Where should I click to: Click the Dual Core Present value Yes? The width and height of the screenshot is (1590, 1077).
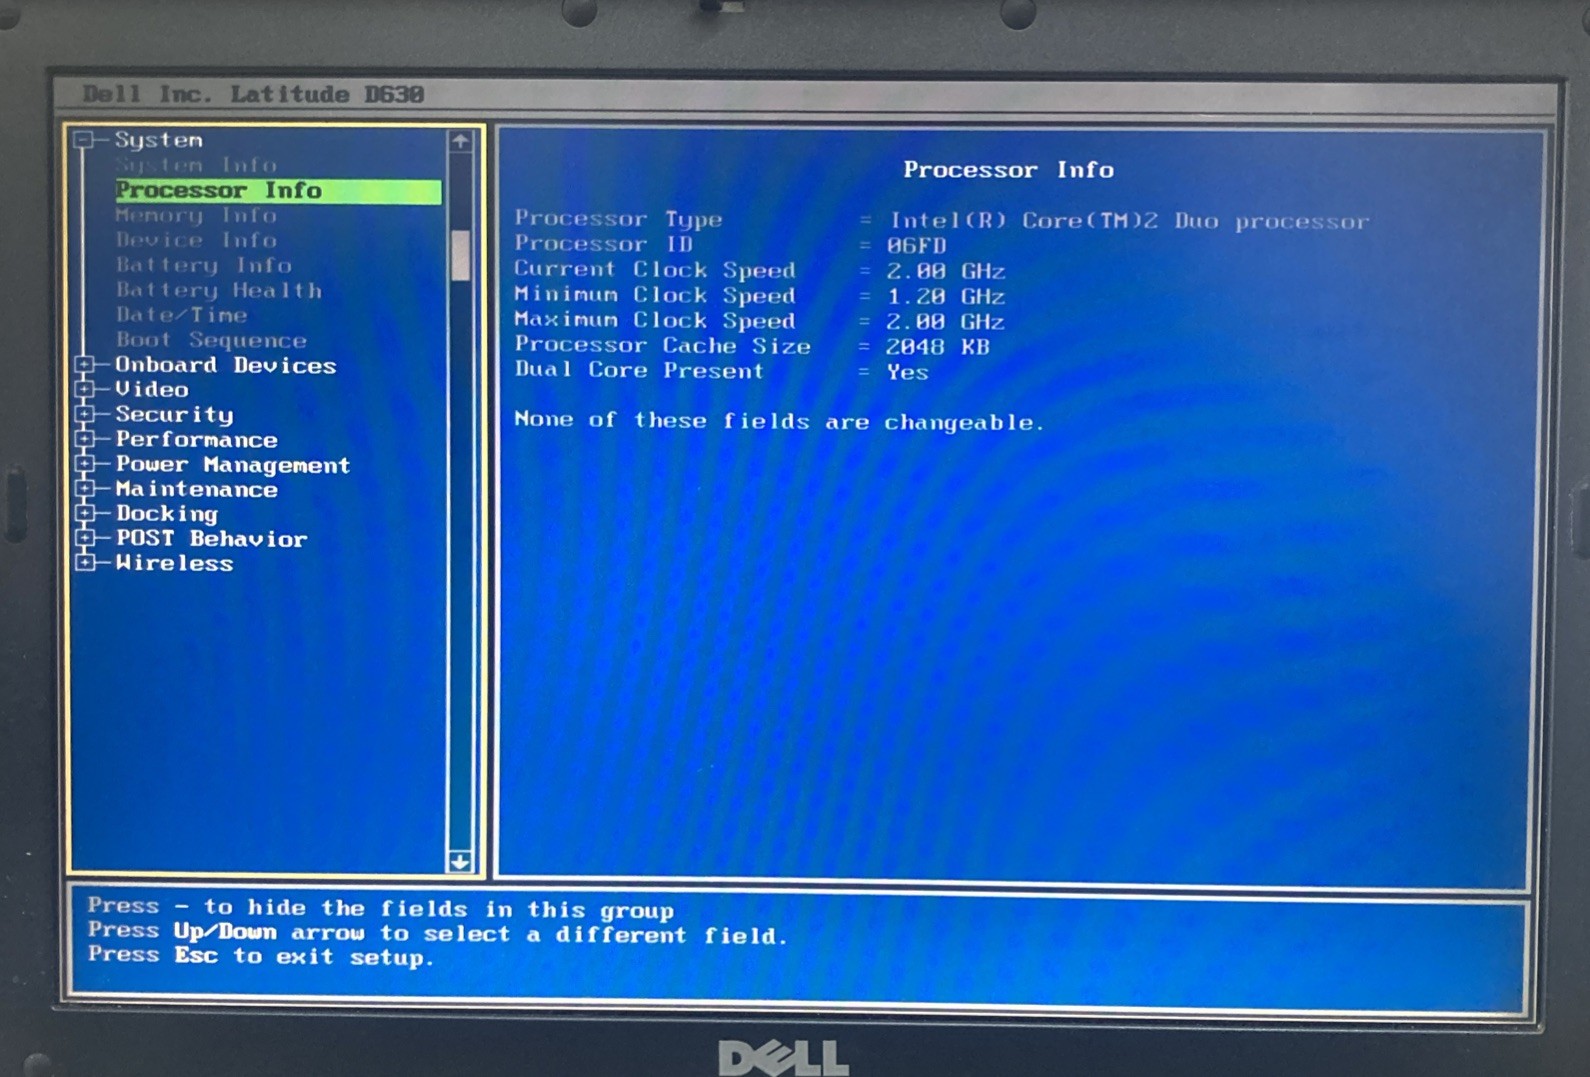click(907, 372)
